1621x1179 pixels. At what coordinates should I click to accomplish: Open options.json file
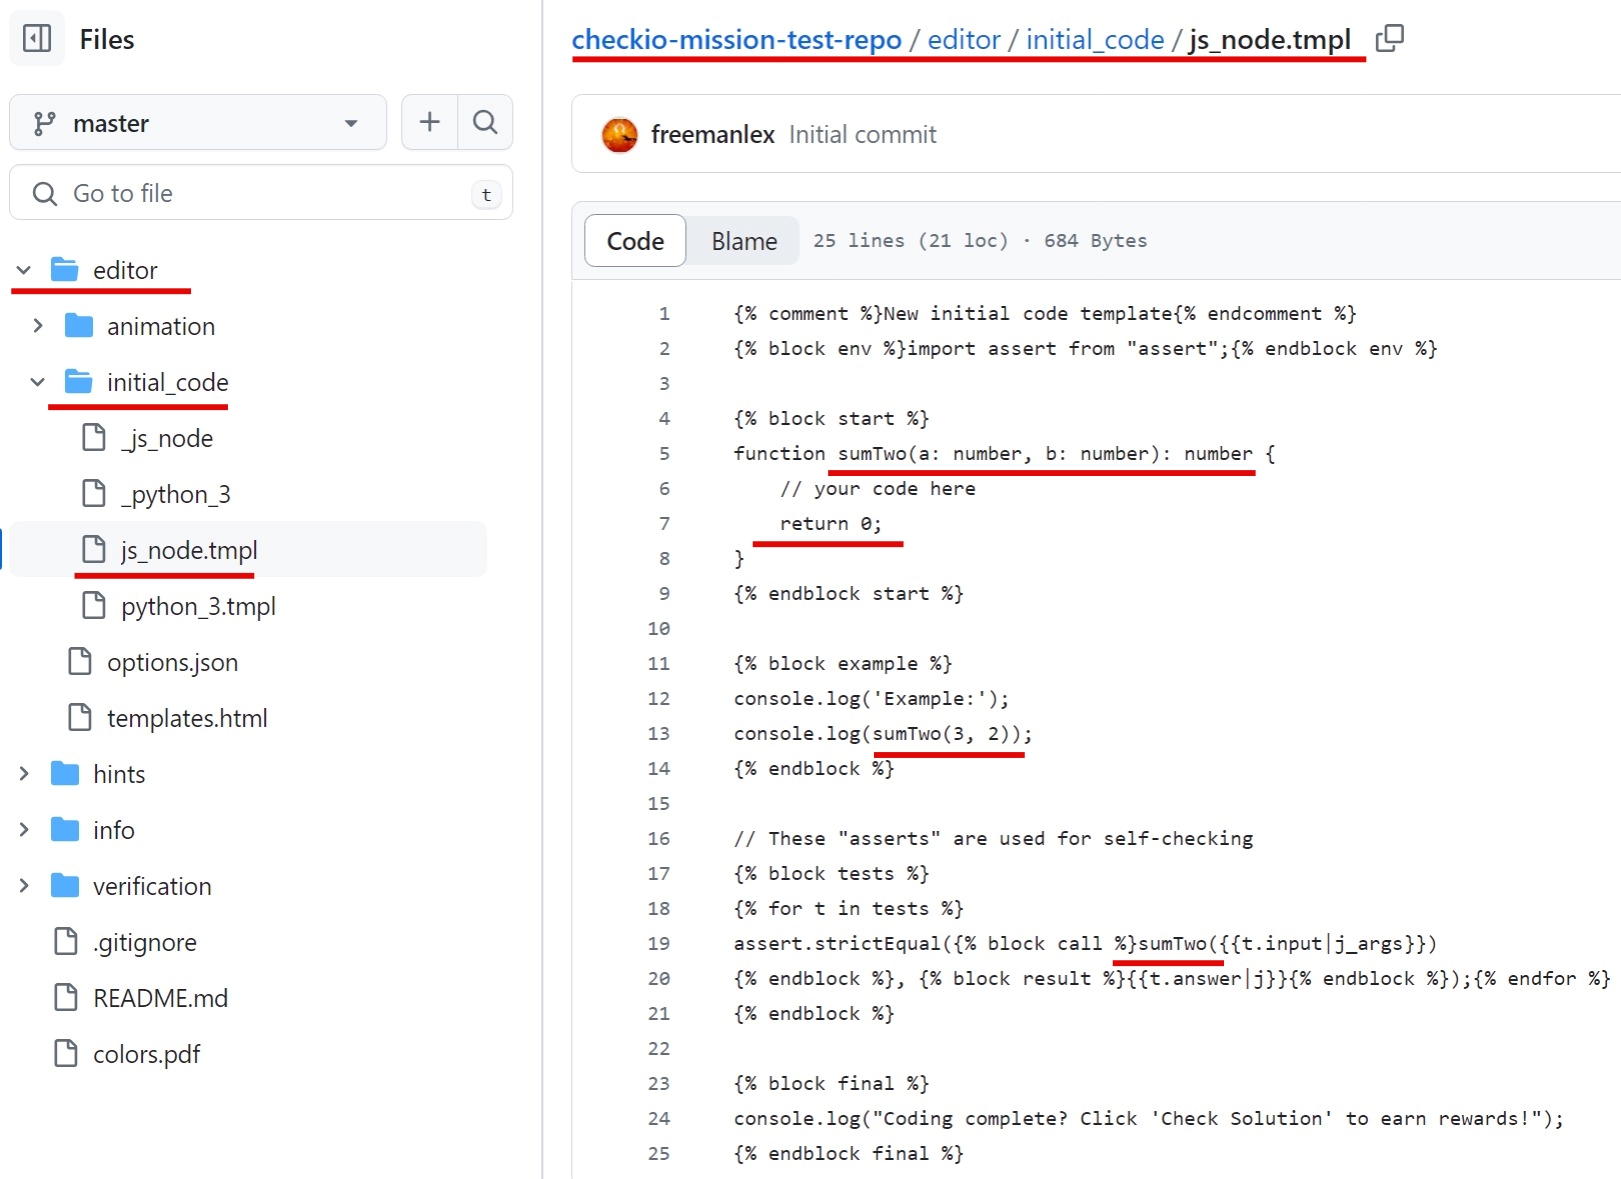(x=172, y=662)
